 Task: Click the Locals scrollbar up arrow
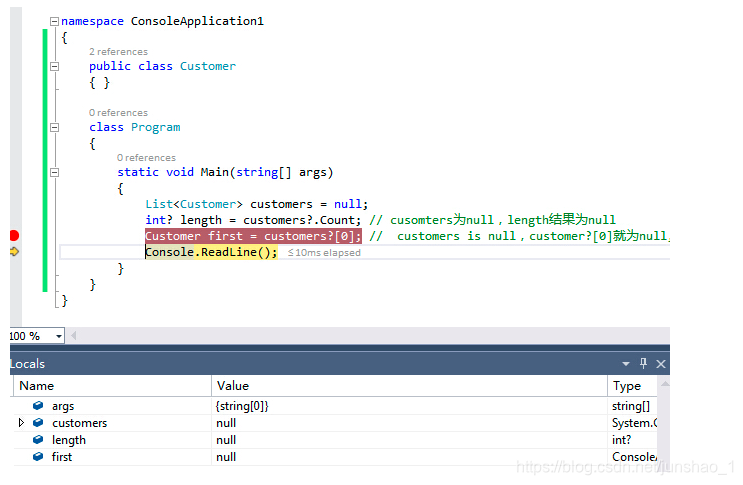[x=665, y=384]
